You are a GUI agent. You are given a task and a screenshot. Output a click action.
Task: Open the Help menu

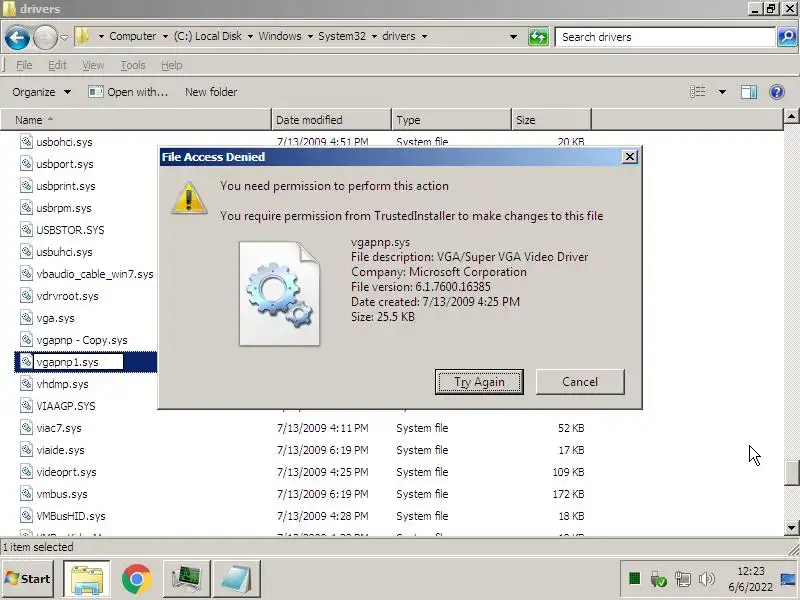[x=171, y=65]
